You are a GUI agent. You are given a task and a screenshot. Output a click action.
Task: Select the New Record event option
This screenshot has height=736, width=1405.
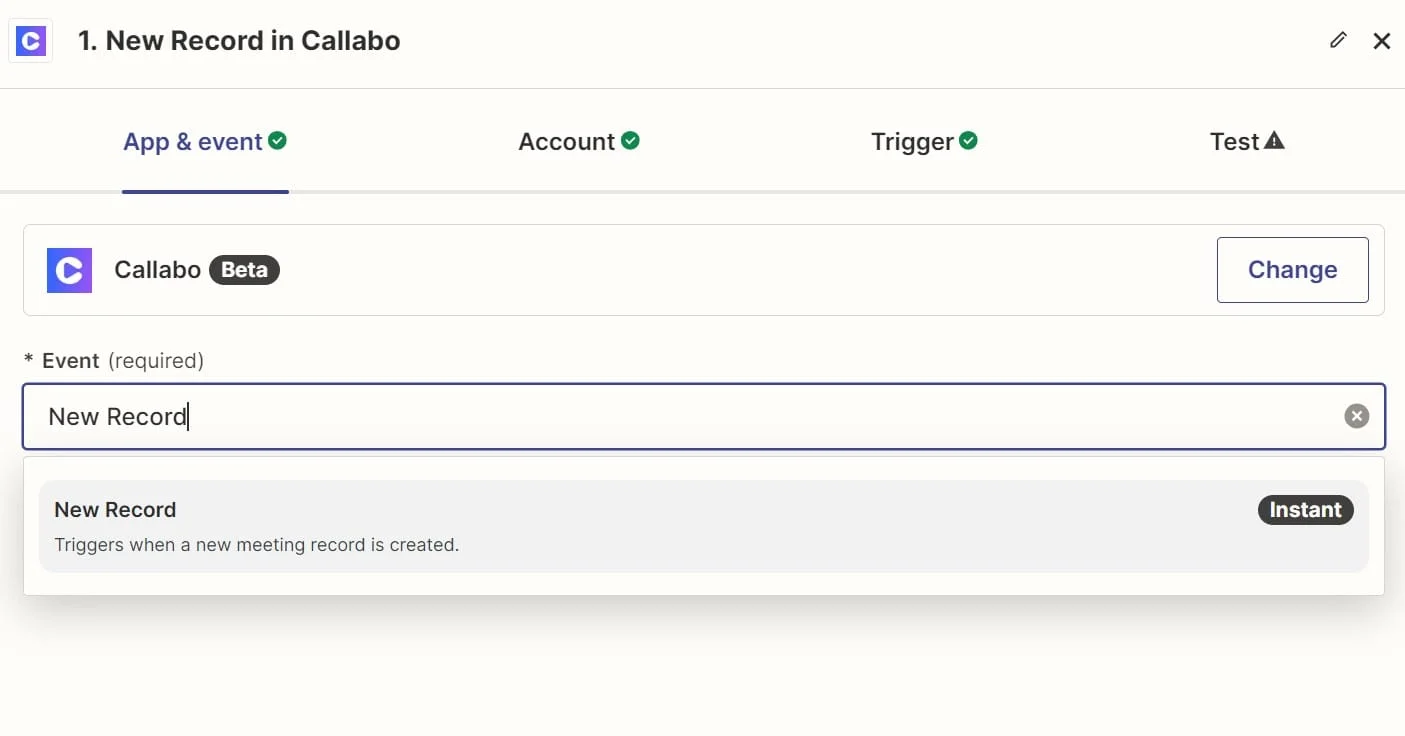[600, 526]
